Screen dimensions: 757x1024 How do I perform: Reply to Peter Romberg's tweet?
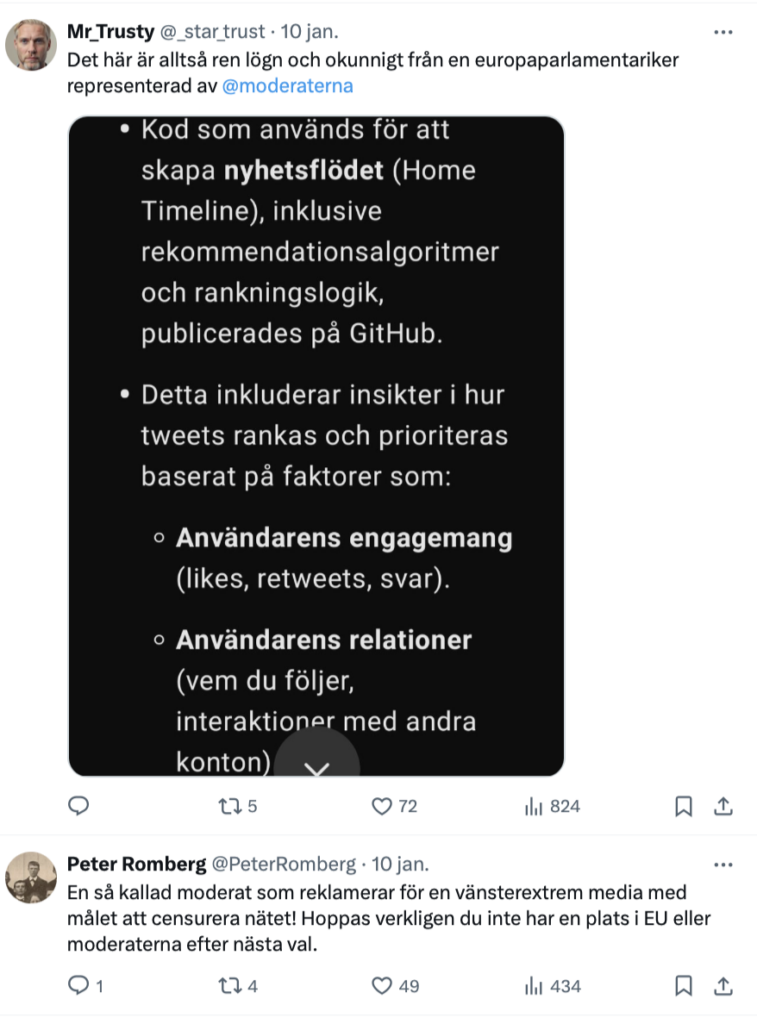tap(79, 986)
